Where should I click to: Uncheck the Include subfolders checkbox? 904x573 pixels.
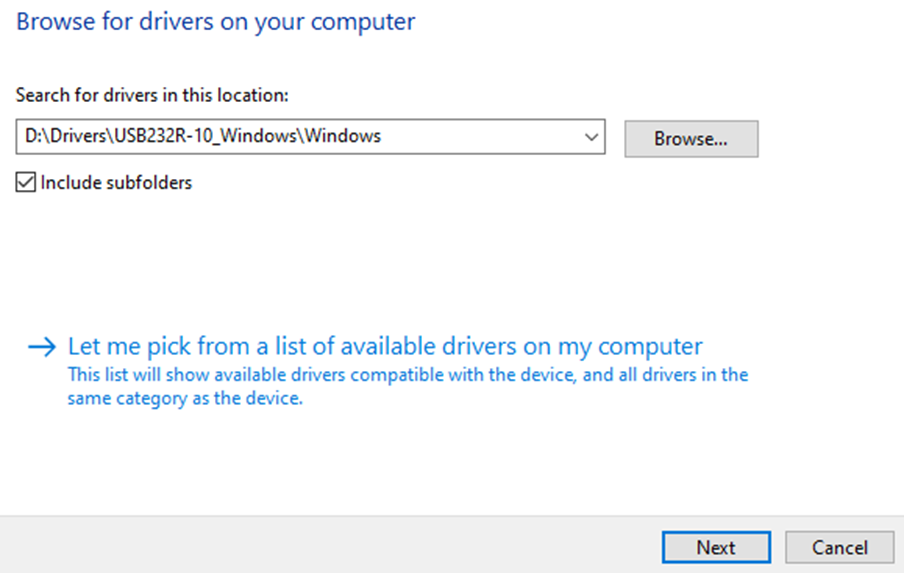(25, 182)
